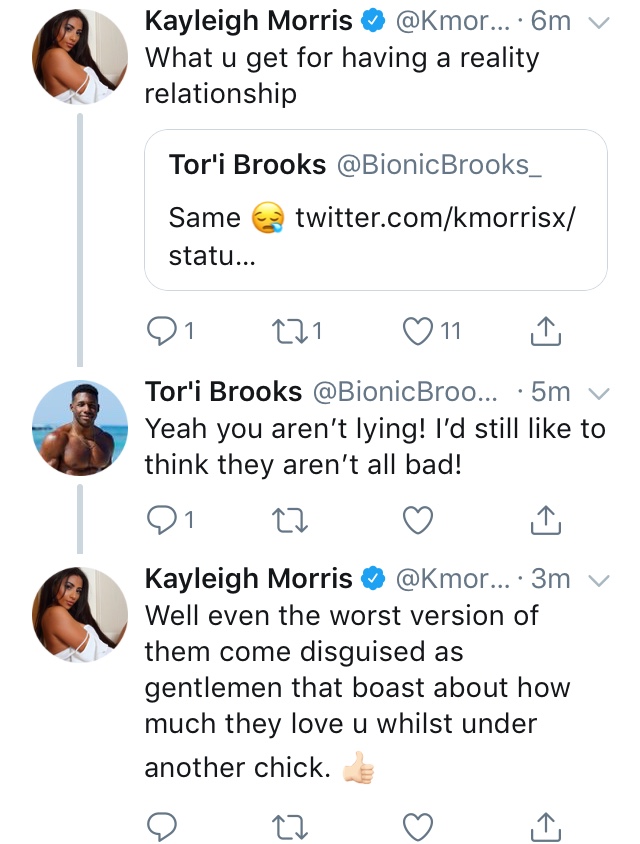Like the tweet with 11 likes
640x844 pixels.
(418, 330)
